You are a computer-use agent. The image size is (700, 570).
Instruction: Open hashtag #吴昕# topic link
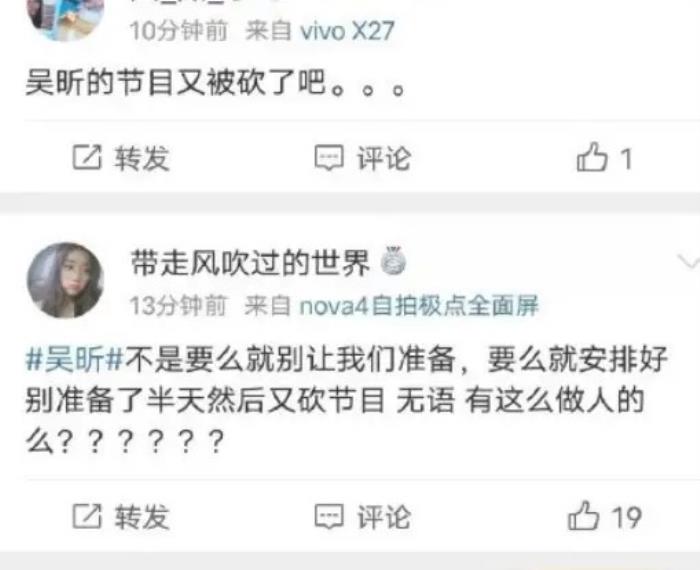point(74,358)
